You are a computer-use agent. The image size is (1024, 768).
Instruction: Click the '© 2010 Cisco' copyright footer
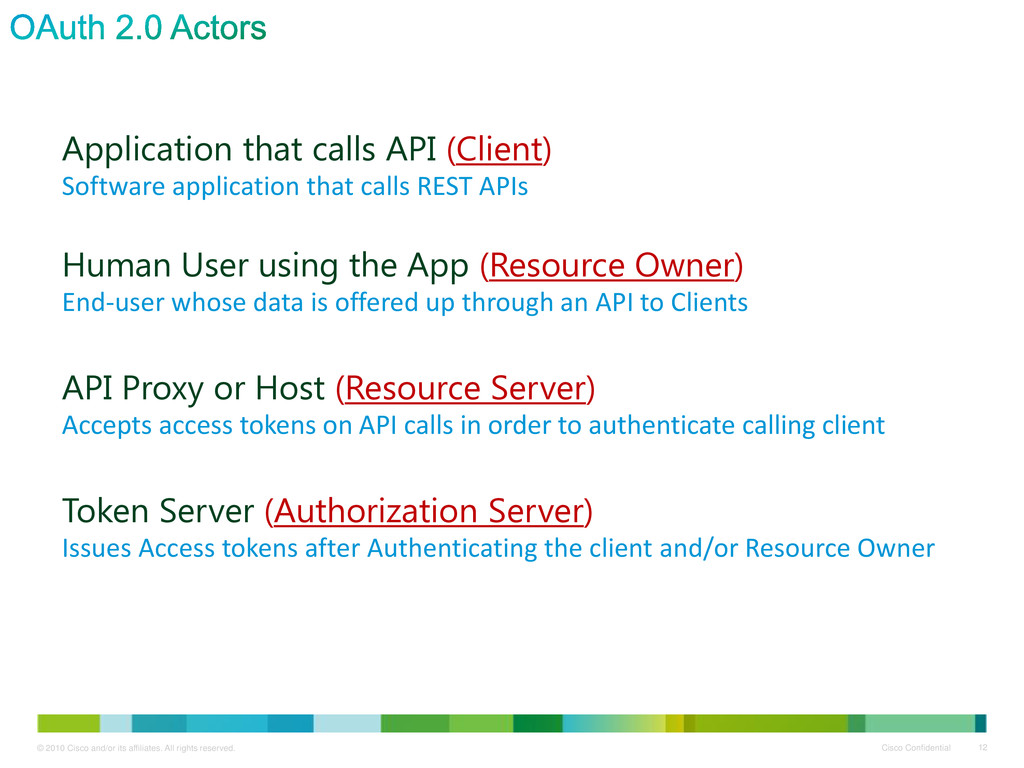coord(136,748)
